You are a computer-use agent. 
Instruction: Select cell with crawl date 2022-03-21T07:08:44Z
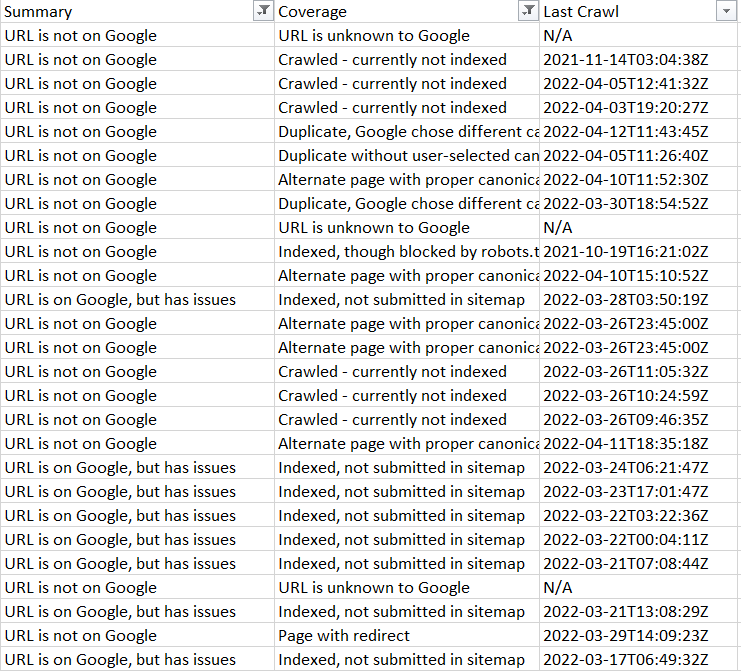point(638,564)
